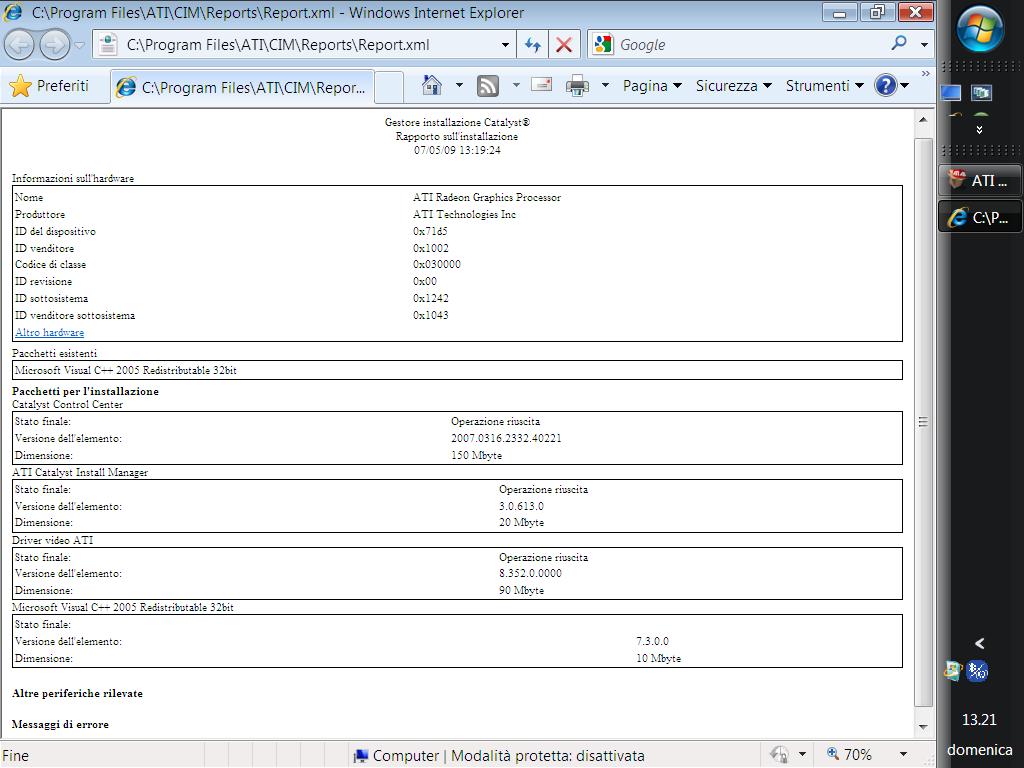Viewport: 1024px width, 768px height.
Task: Refresh the page with the double-arrow icon
Action: point(533,45)
